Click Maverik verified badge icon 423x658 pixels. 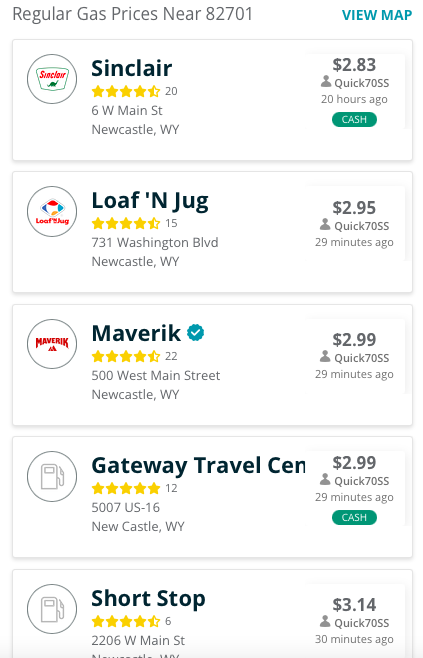click(196, 333)
